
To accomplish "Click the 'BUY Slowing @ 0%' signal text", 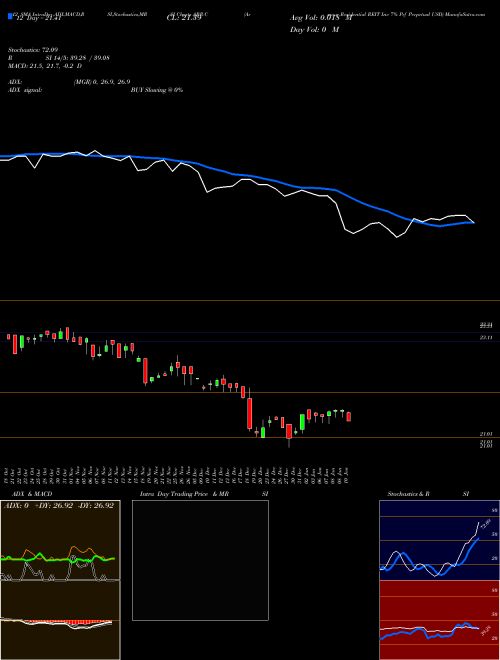I will pyautogui.click(x=157, y=90).
